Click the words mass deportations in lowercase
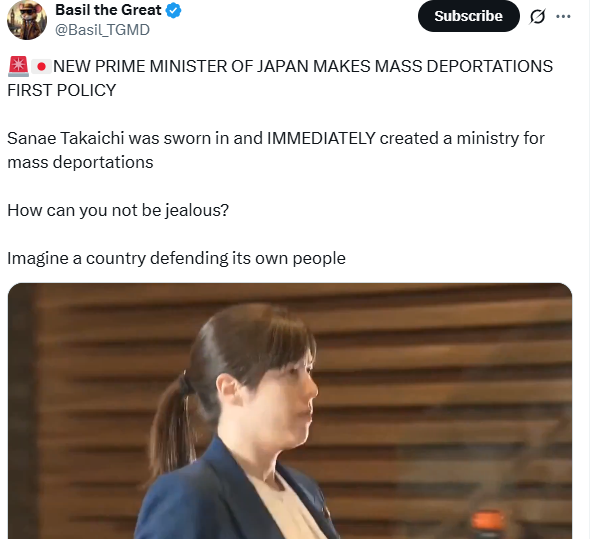This screenshot has height=540, width=593. point(80,163)
